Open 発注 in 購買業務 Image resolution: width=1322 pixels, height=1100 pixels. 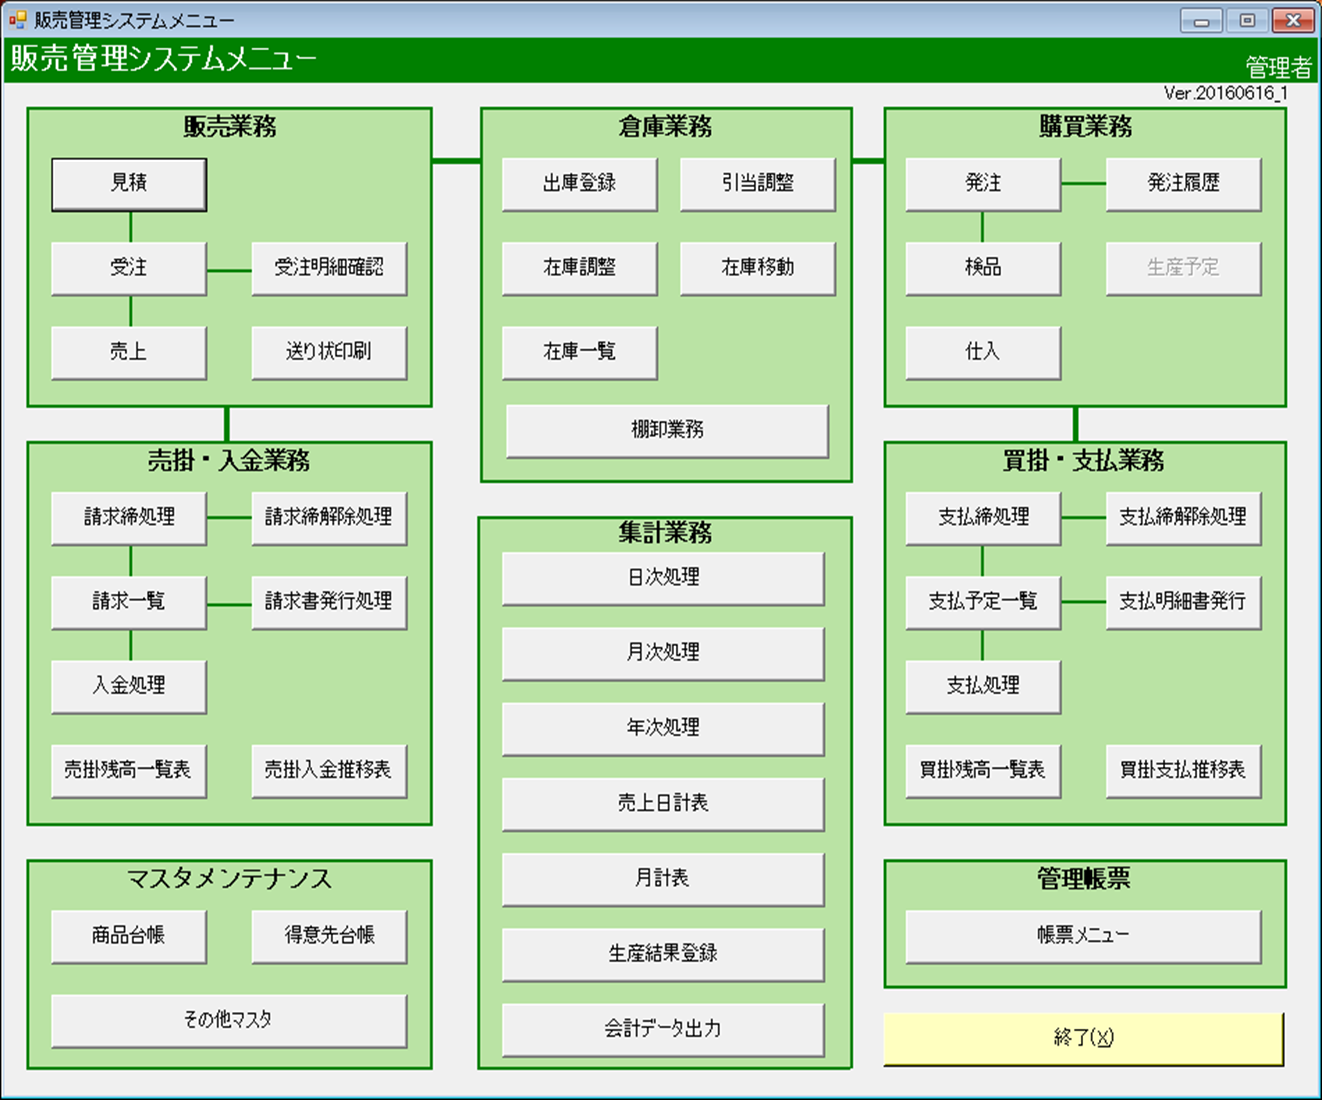click(983, 184)
